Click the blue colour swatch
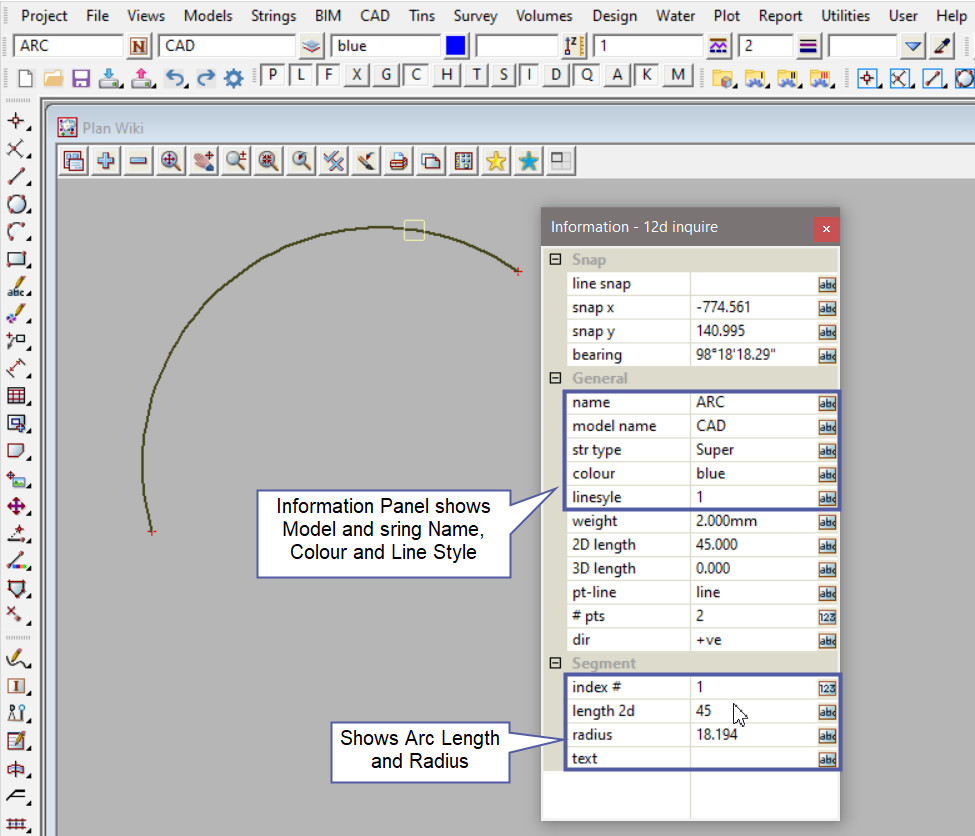This screenshot has width=975, height=836. tap(456, 46)
